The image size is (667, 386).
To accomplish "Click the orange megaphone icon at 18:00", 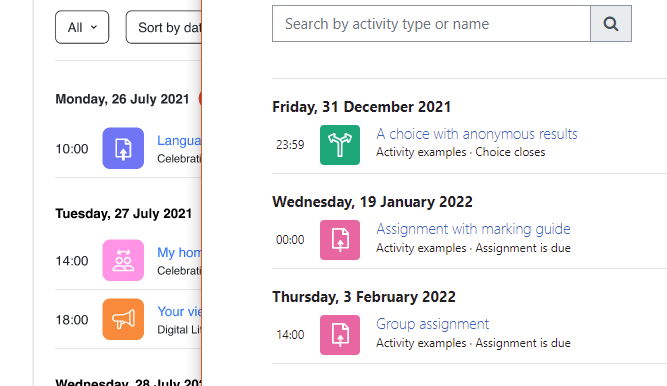I will [x=123, y=319].
